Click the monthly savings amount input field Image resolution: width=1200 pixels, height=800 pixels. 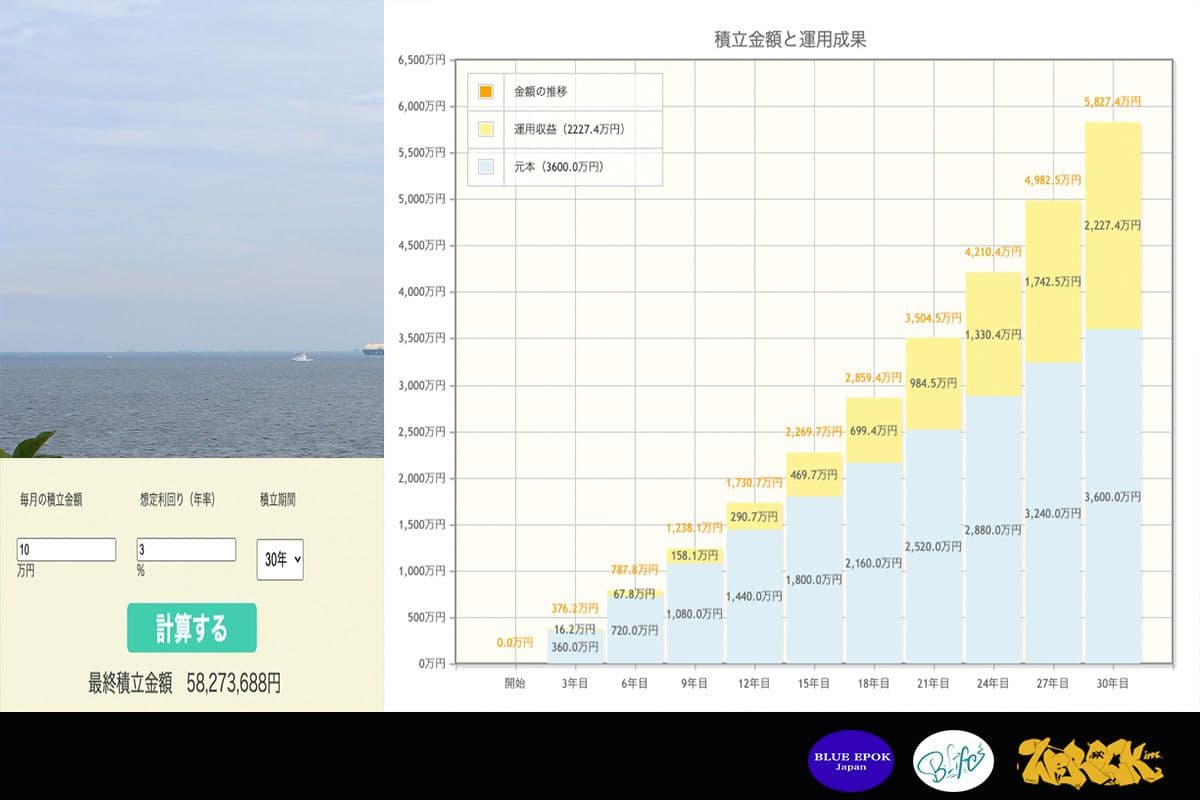pyautogui.click(x=66, y=550)
